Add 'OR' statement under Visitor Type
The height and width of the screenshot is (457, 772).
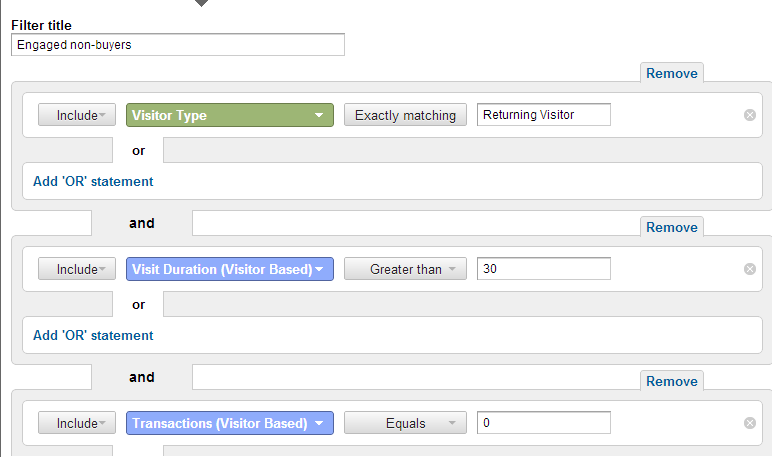(x=93, y=181)
